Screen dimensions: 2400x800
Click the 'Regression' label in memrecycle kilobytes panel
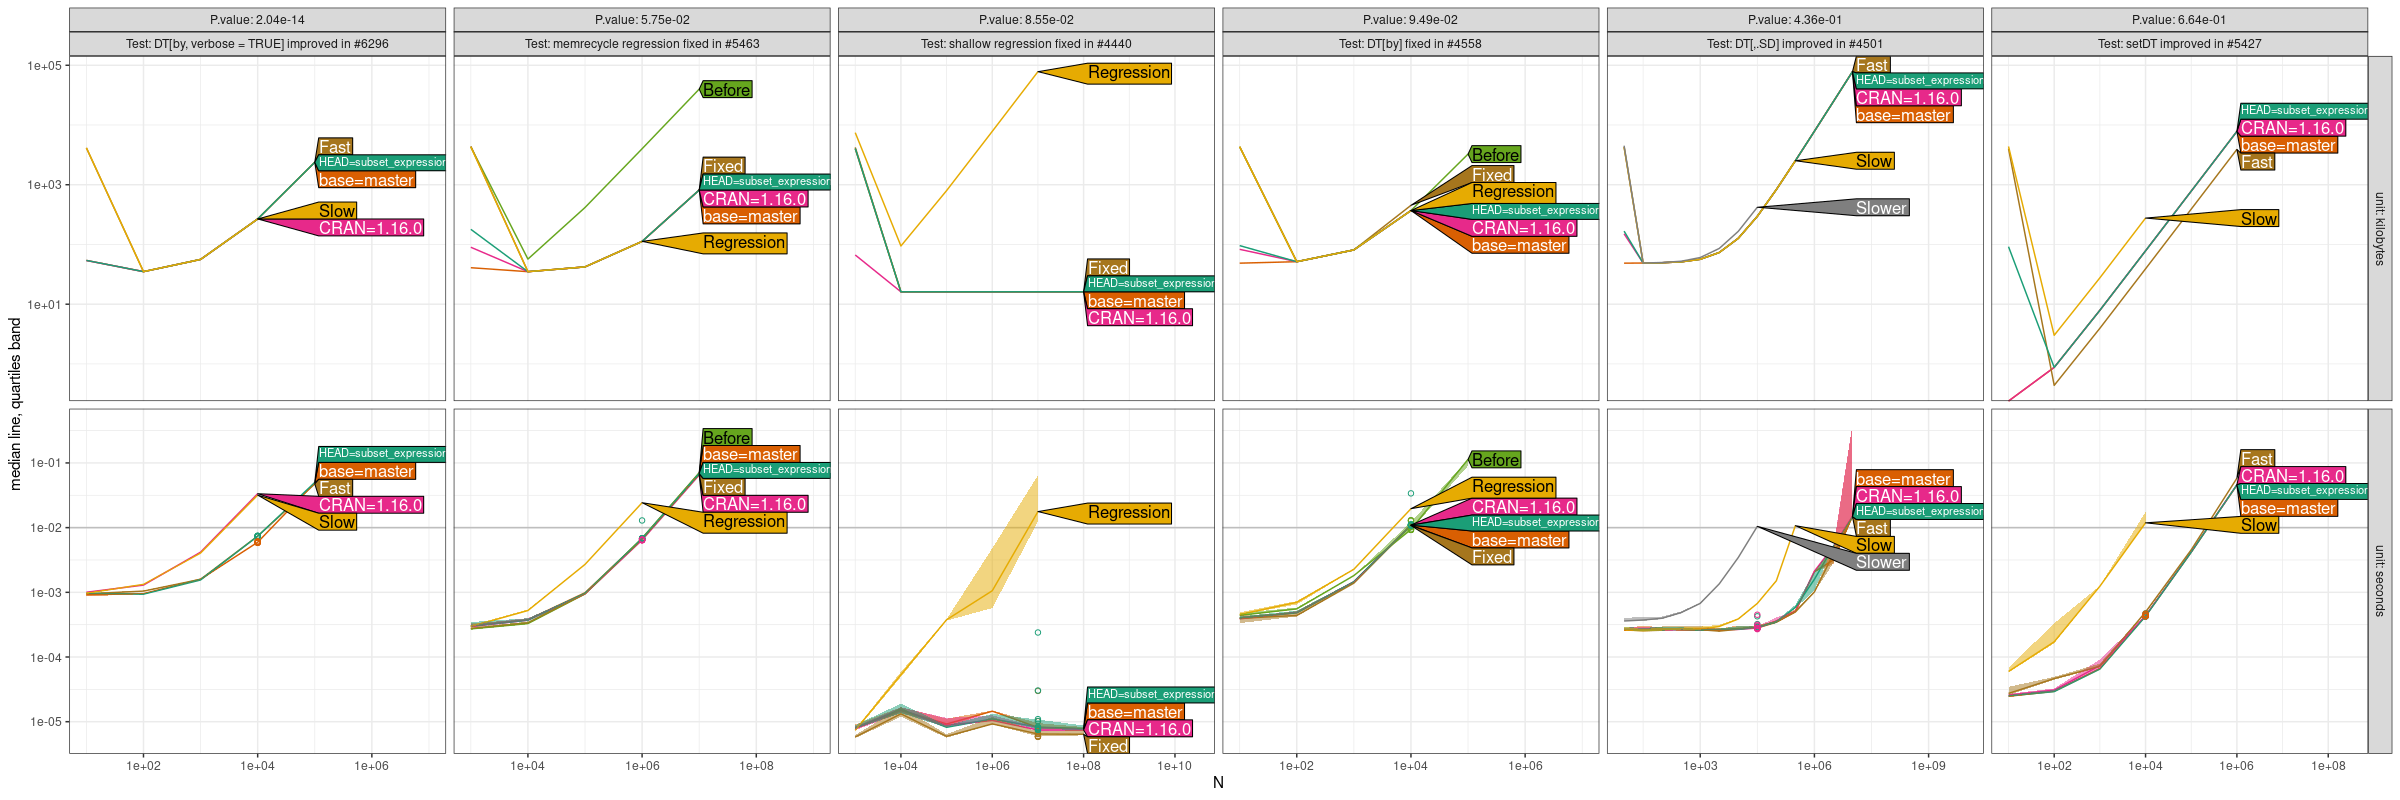pos(744,243)
